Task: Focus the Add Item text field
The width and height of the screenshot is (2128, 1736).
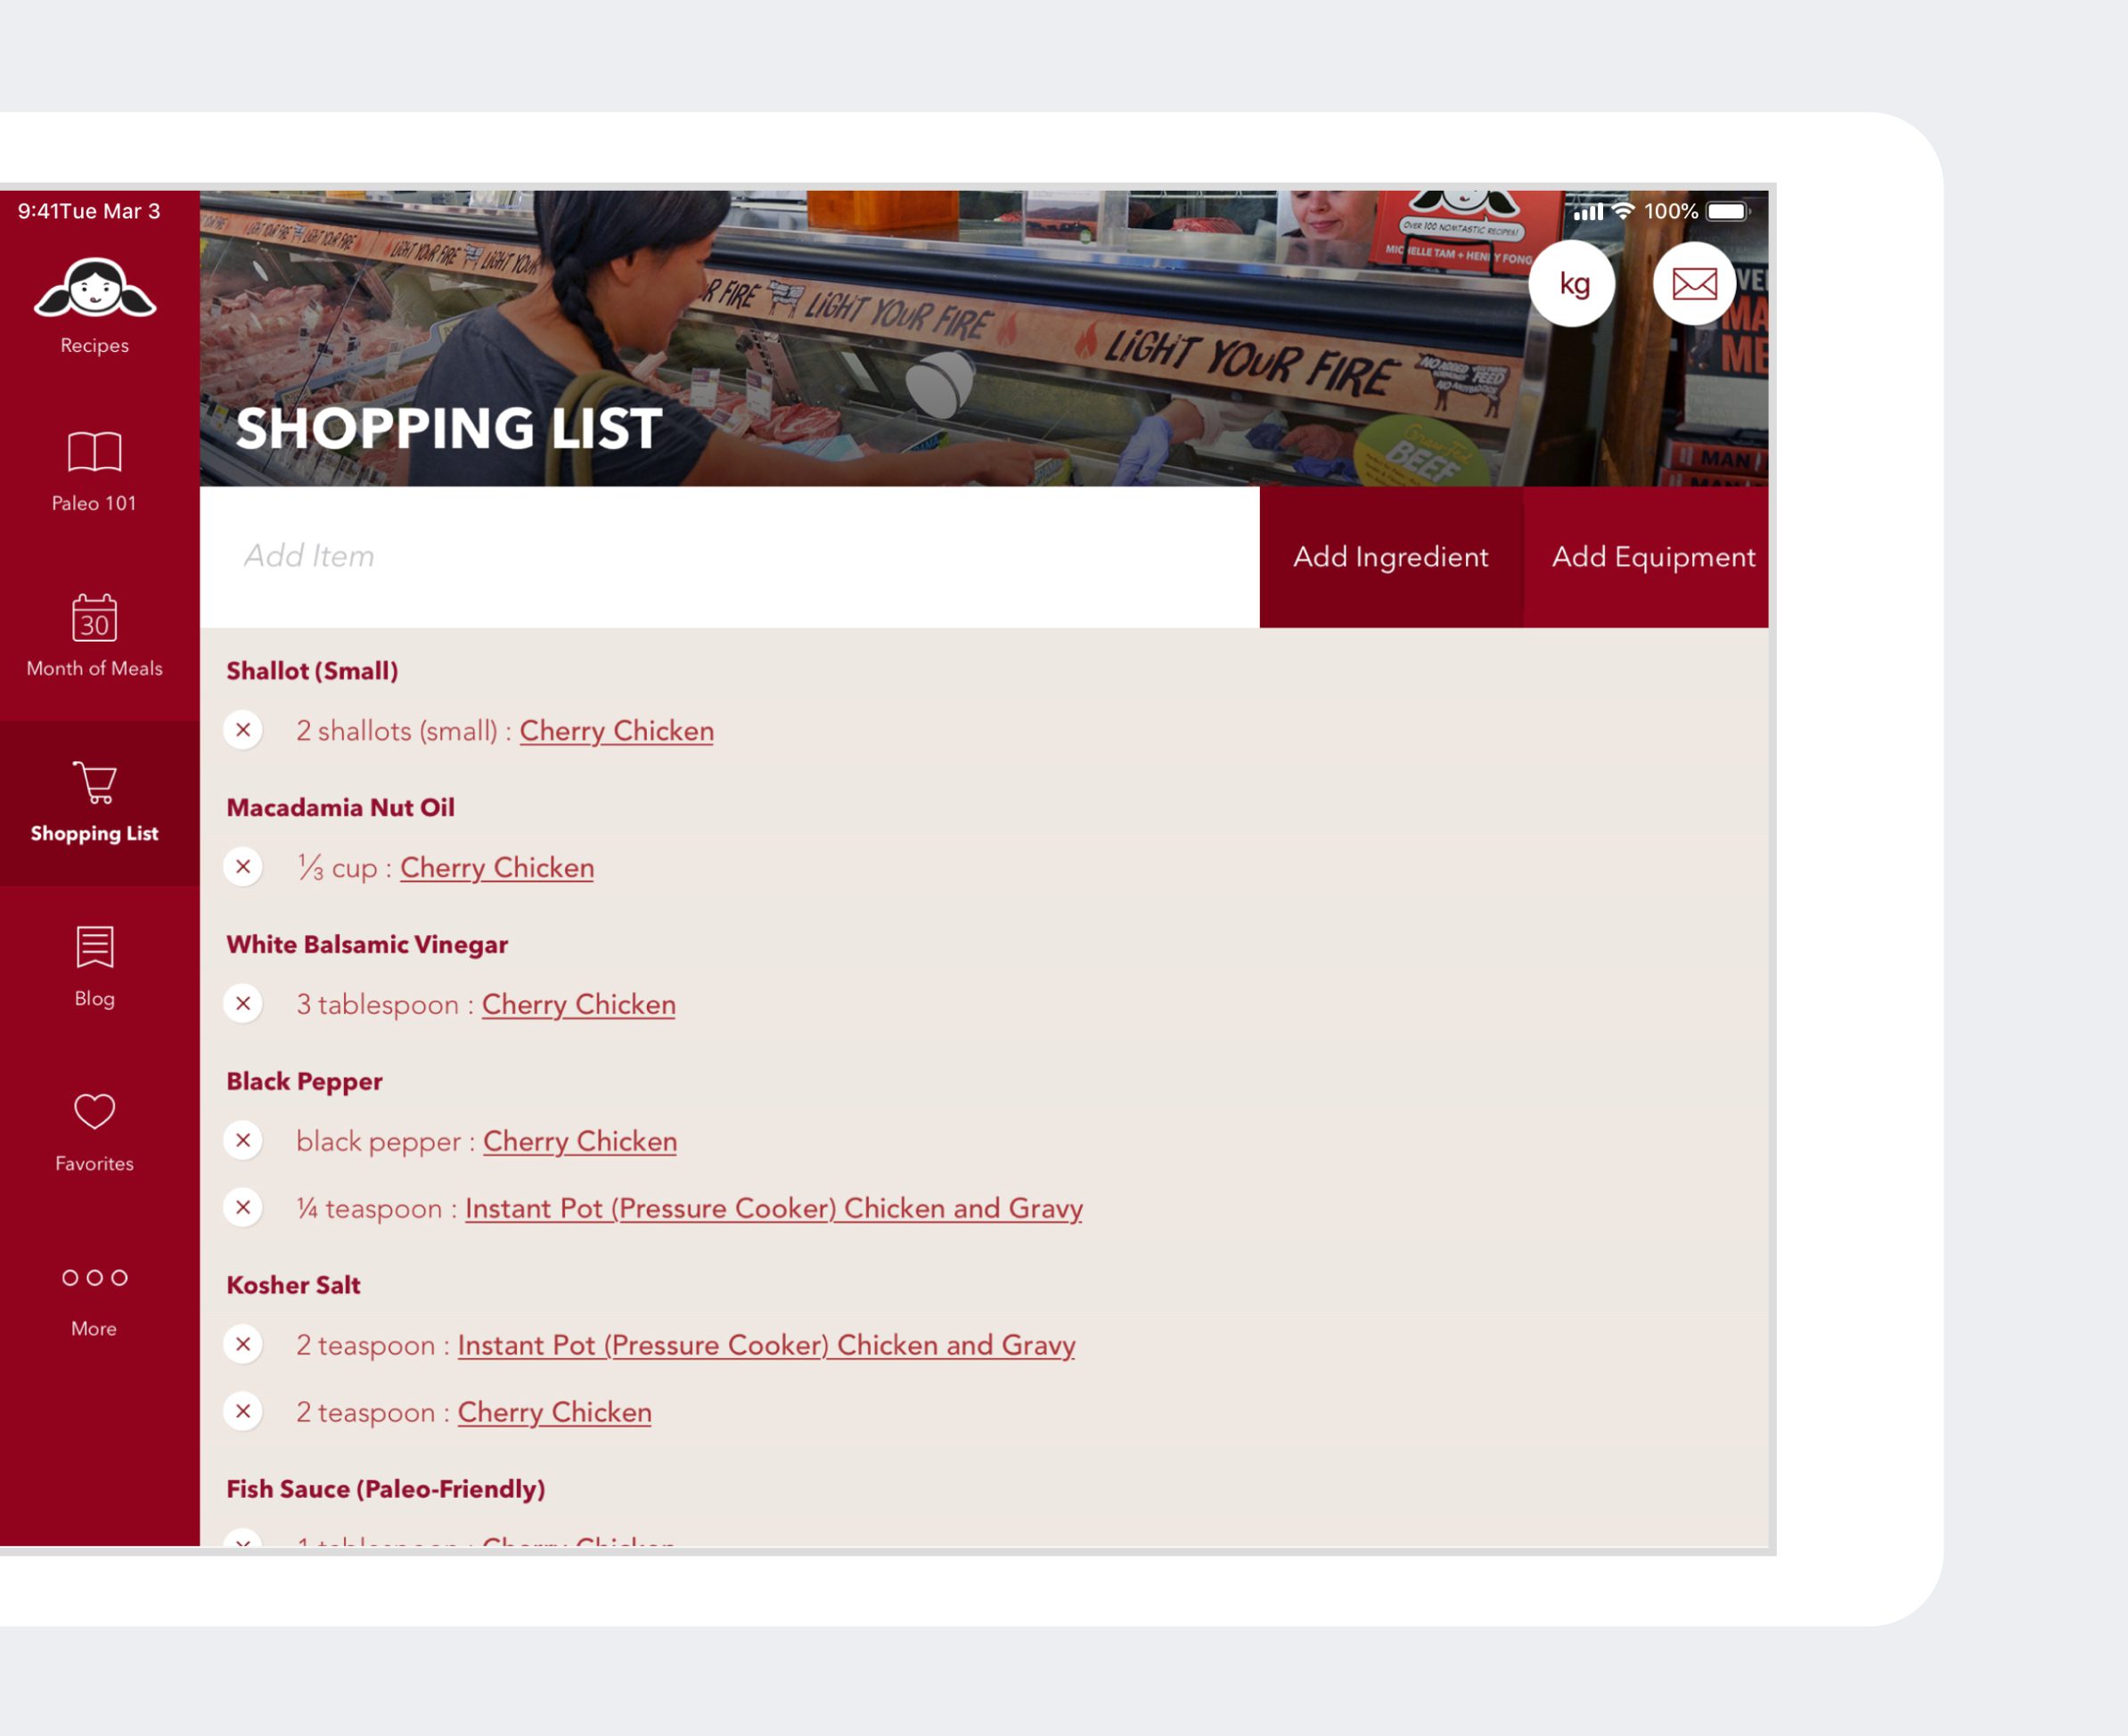Action: point(730,557)
